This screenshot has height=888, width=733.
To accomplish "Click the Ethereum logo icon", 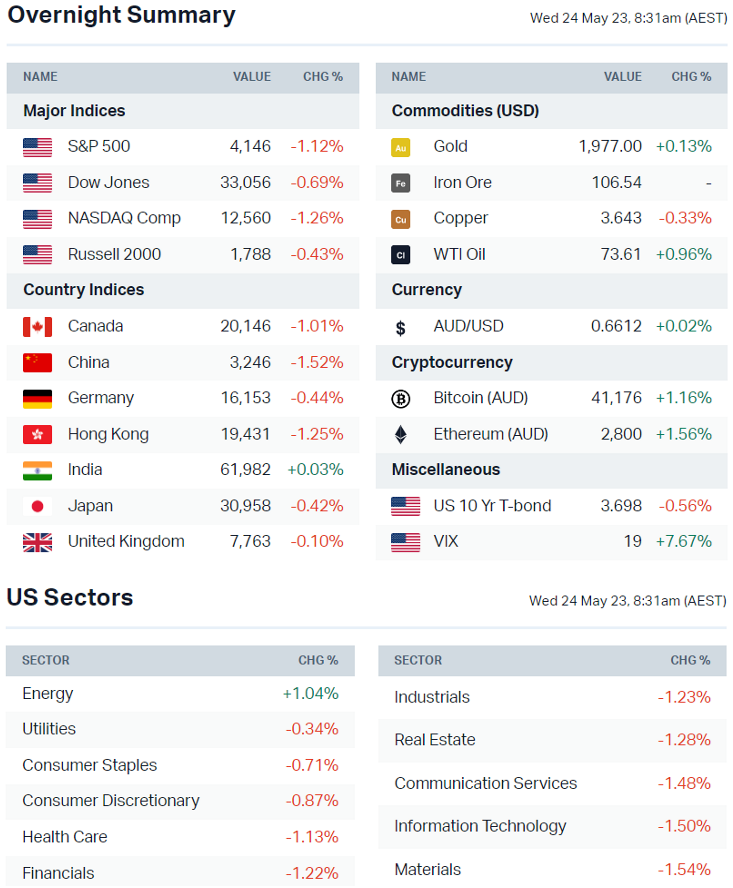I will [x=401, y=434].
